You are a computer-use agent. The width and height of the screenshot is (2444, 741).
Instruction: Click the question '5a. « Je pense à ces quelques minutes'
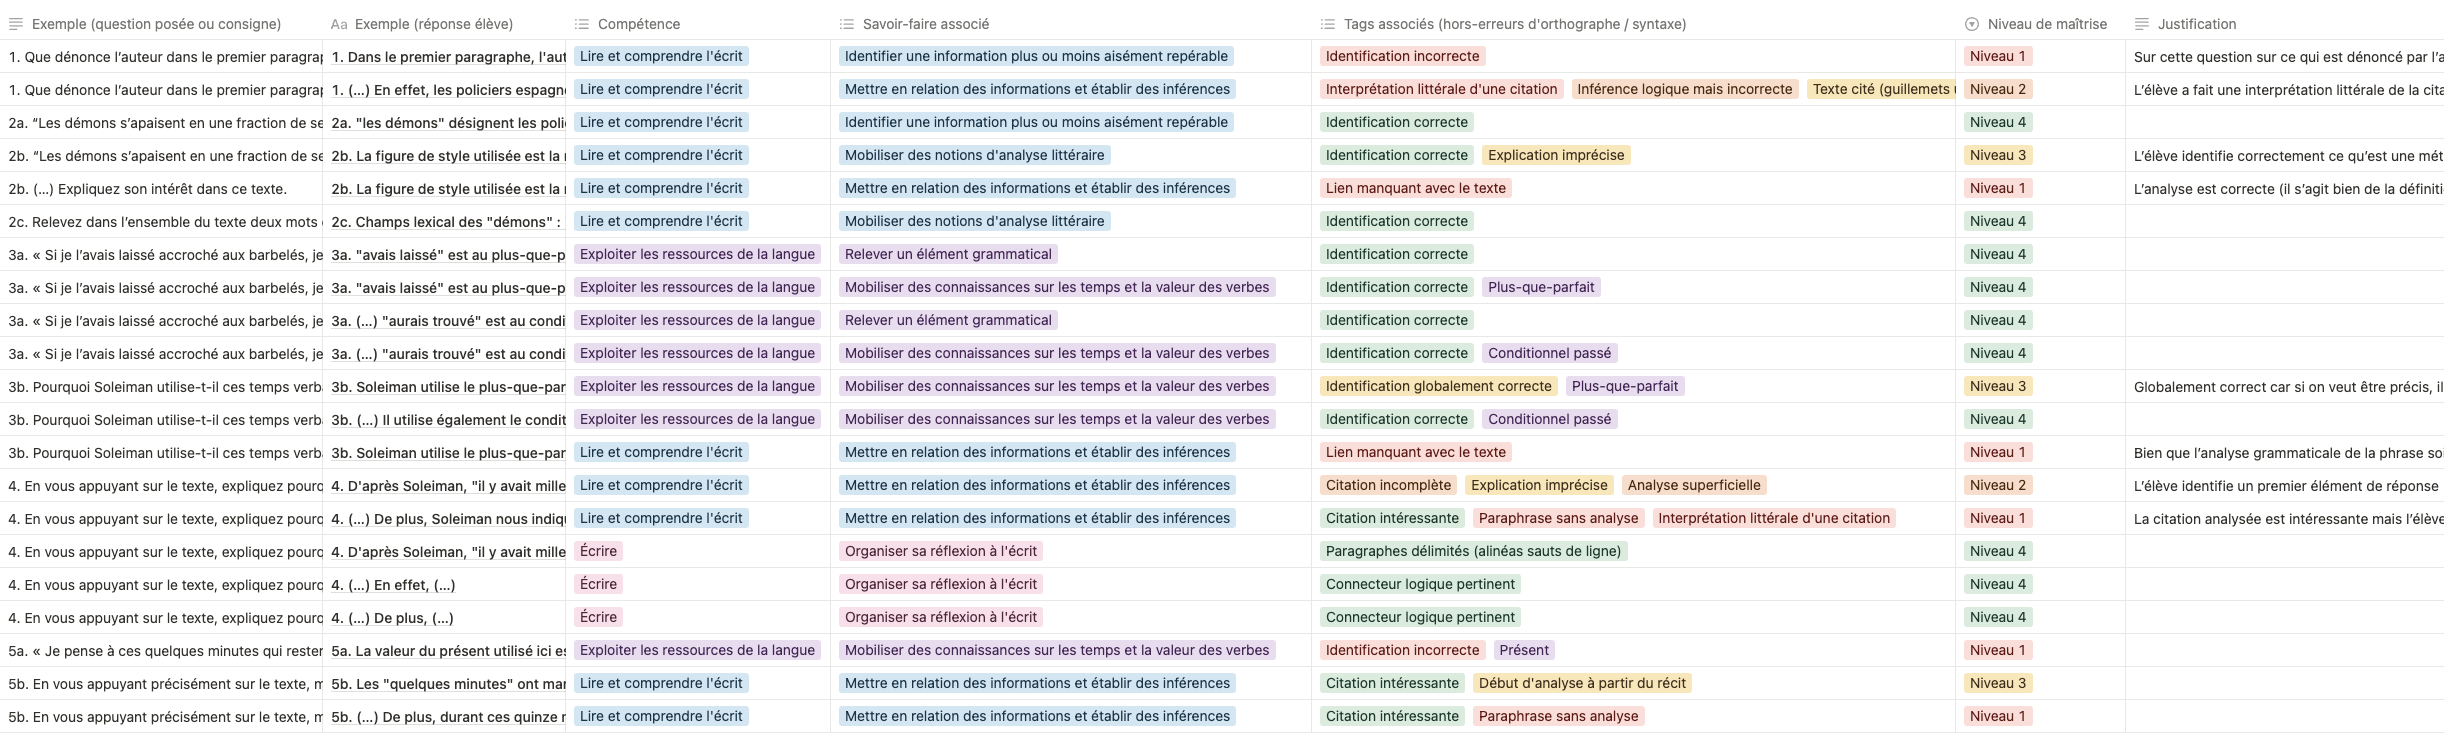[x=161, y=651]
